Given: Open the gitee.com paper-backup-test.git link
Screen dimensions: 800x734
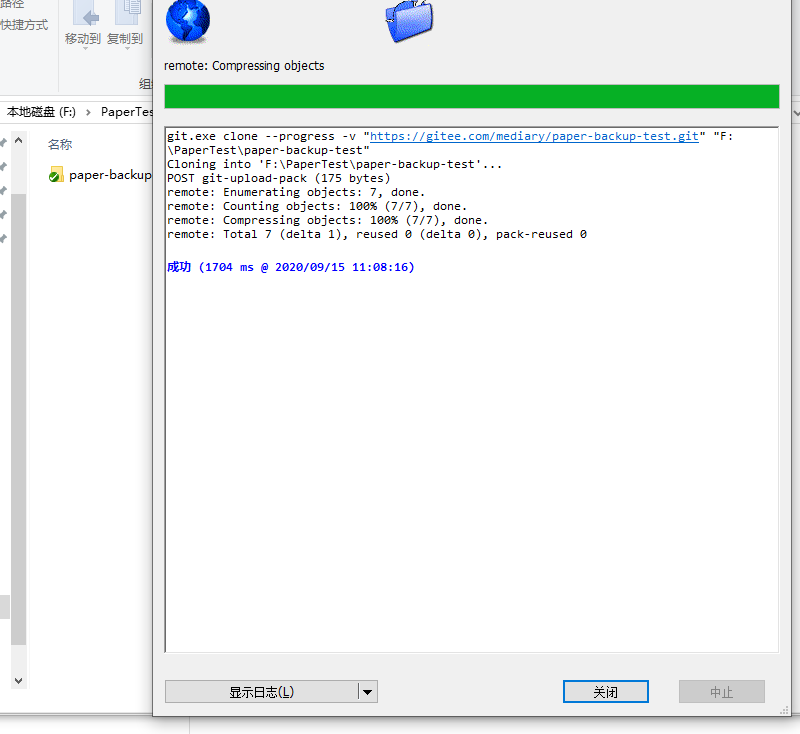Looking at the screenshot, I should 534,136.
